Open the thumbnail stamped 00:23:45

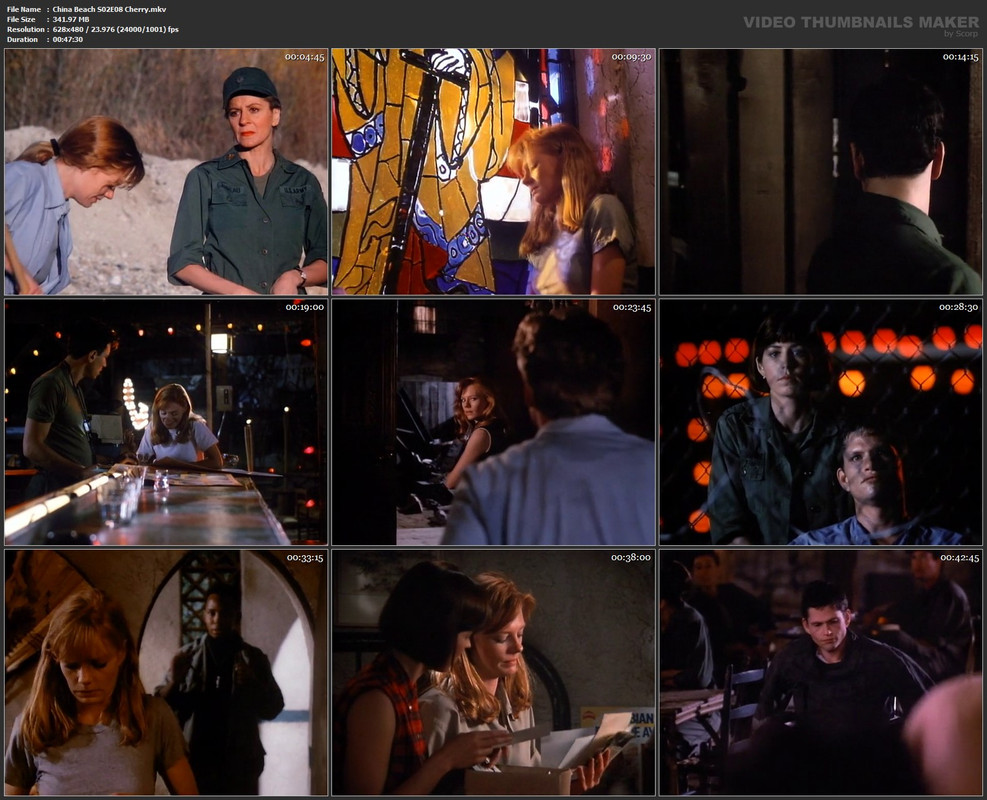click(x=494, y=422)
